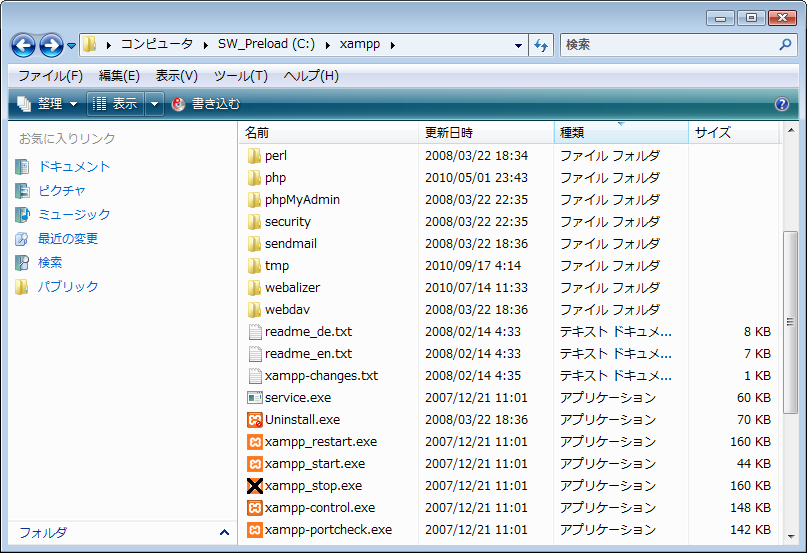Expand the arrow after xampp in the breadcrumb
Image resolution: width=807 pixels, height=553 pixels.
click(x=393, y=45)
